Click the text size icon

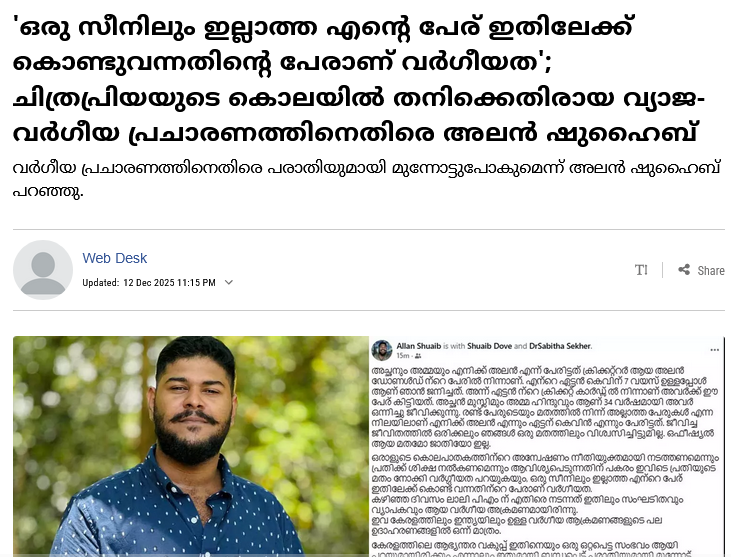coord(641,270)
